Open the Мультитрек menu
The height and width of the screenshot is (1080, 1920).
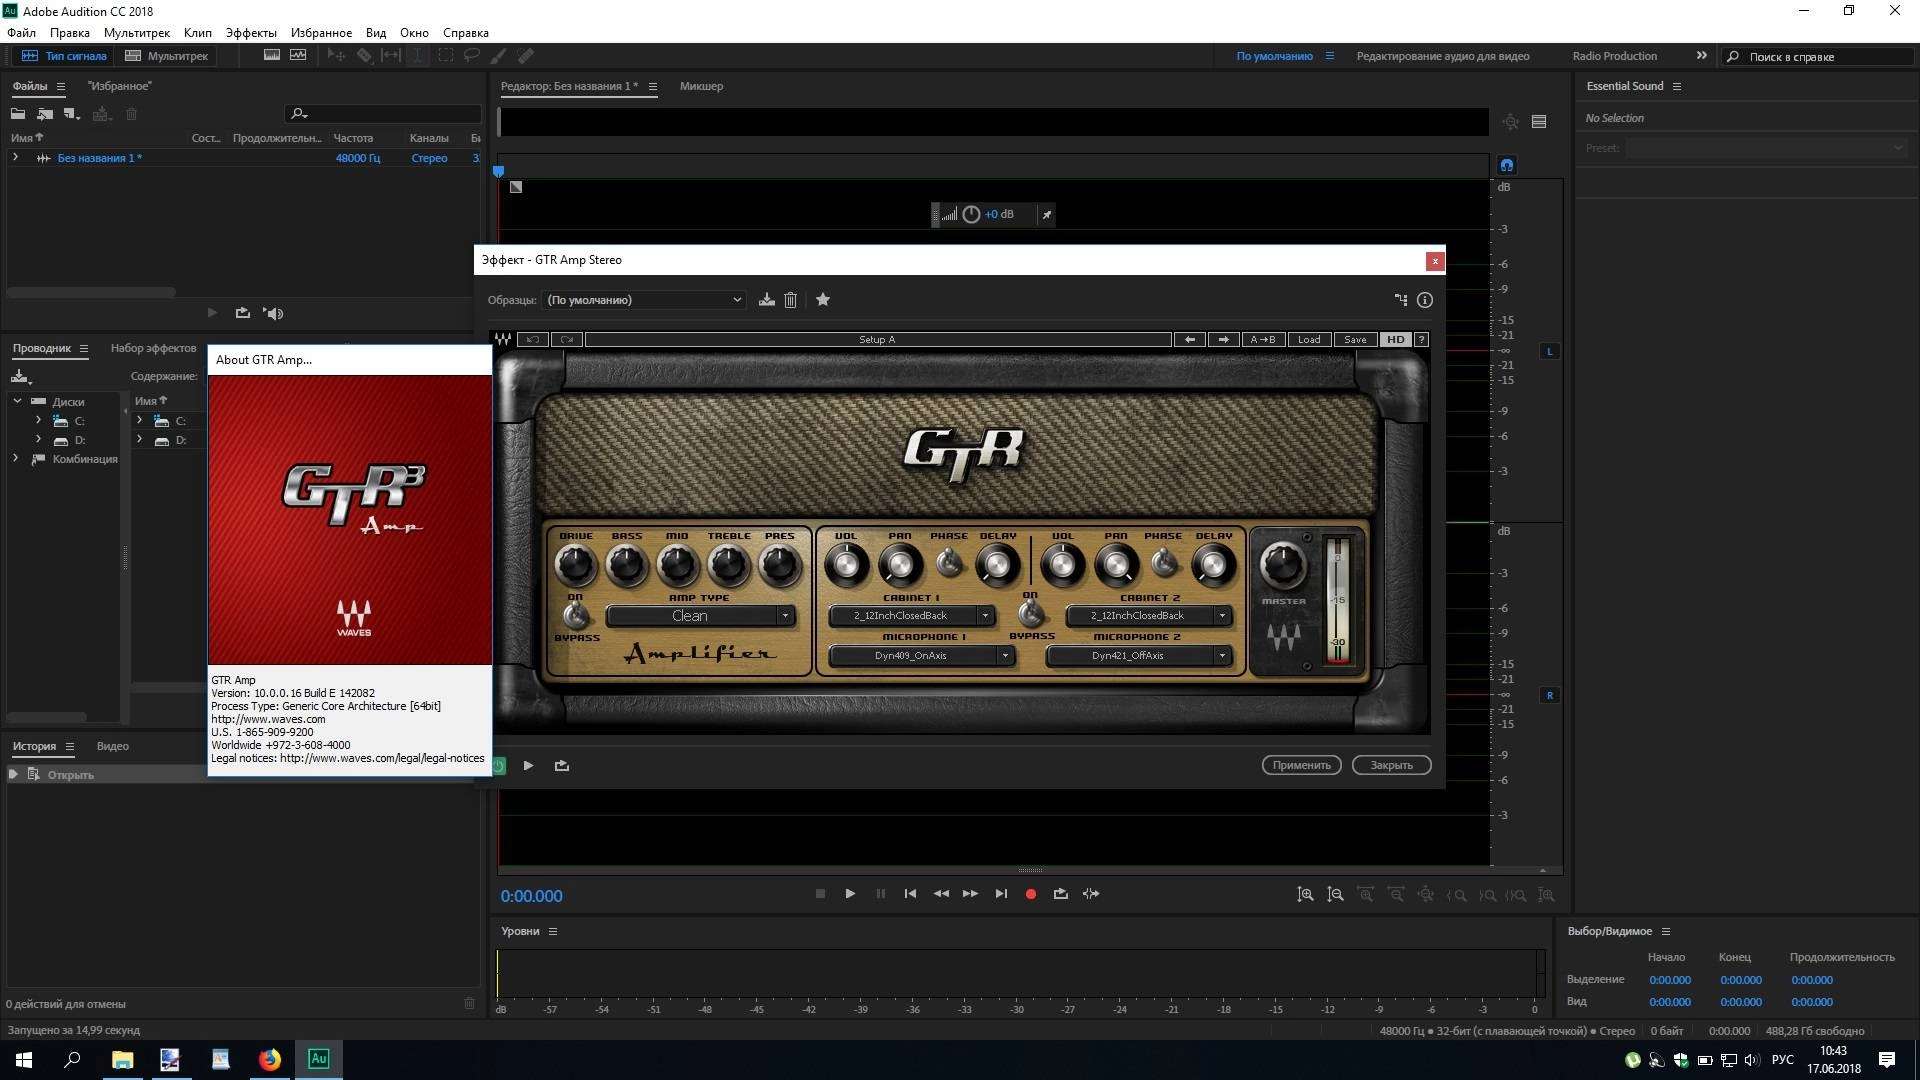coord(137,33)
